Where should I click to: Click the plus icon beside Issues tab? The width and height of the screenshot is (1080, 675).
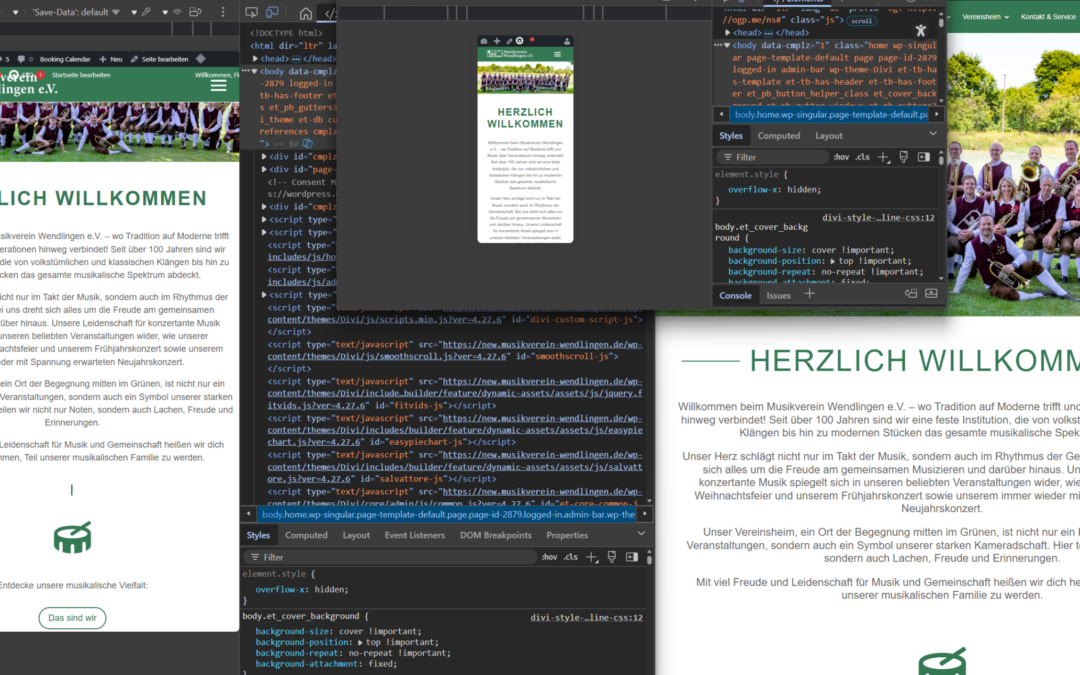click(810, 294)
